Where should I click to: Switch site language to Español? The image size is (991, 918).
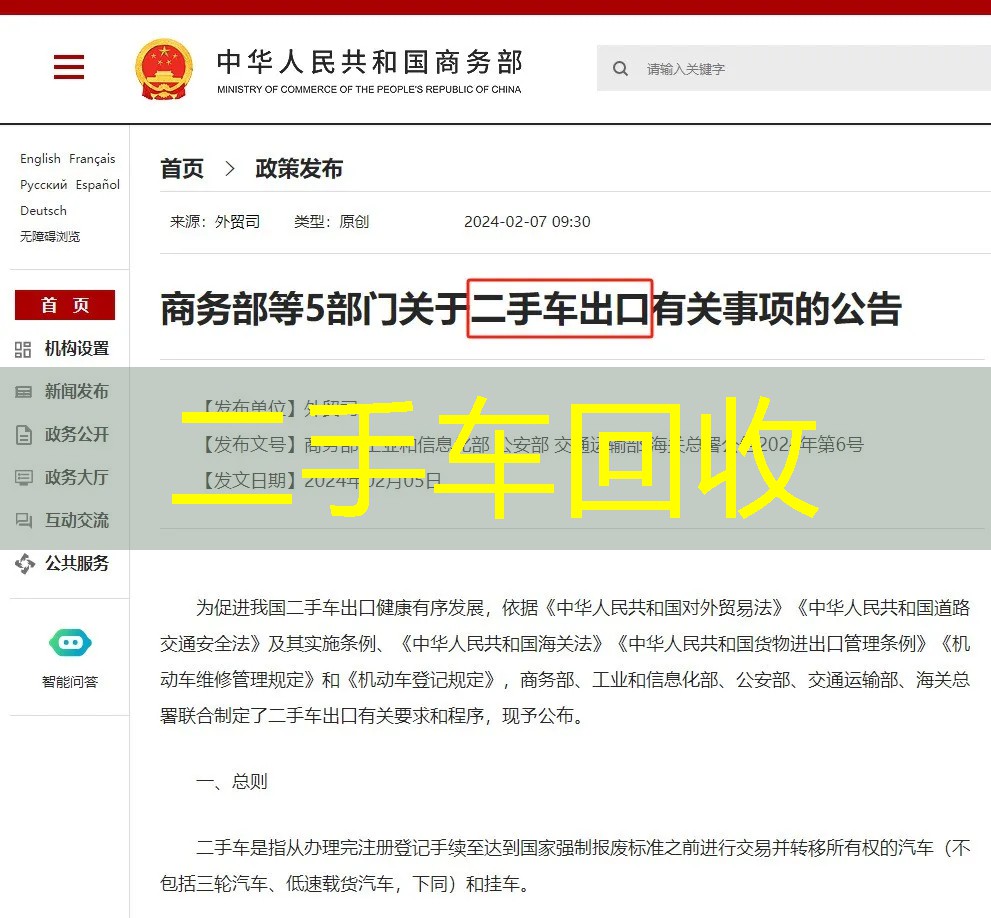(x=98, y=185)
